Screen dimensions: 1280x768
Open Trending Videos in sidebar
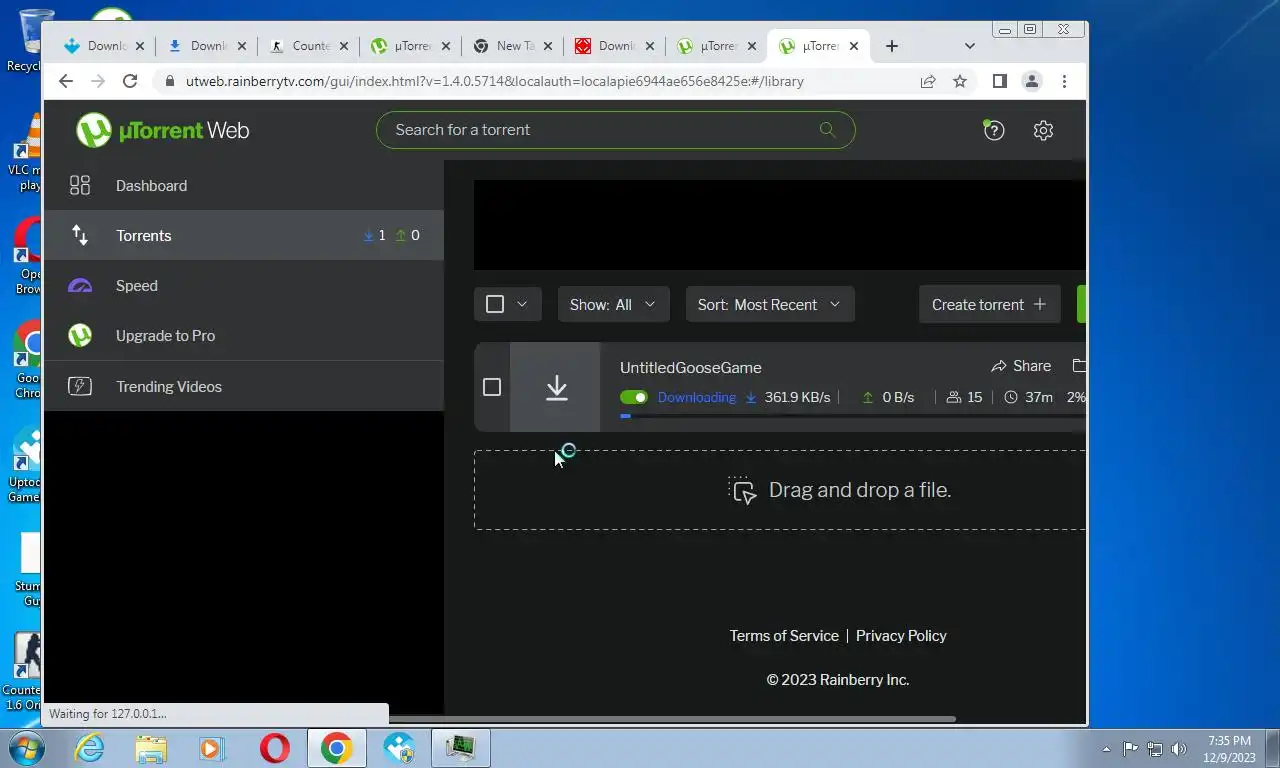(x=244, y=386)
